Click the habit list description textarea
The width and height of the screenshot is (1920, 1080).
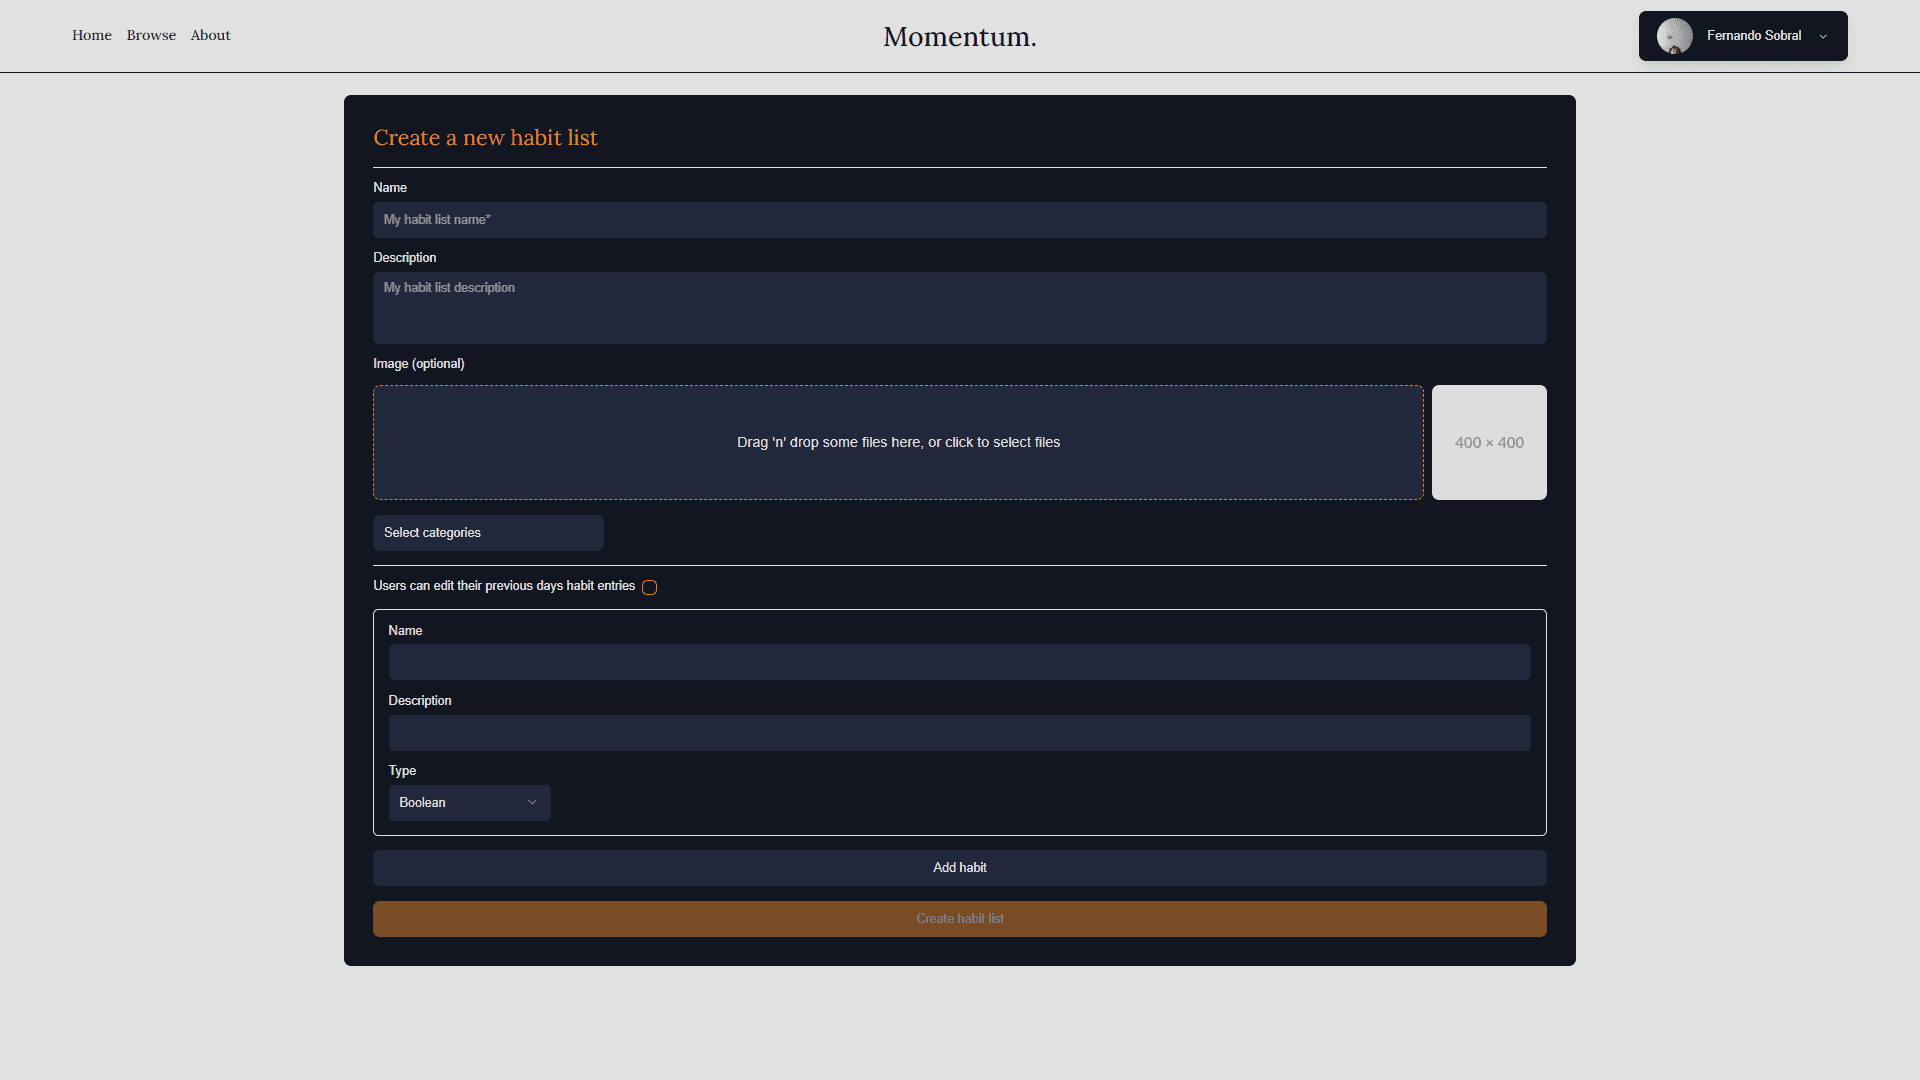pyautogui.click(x=959, y=308)
